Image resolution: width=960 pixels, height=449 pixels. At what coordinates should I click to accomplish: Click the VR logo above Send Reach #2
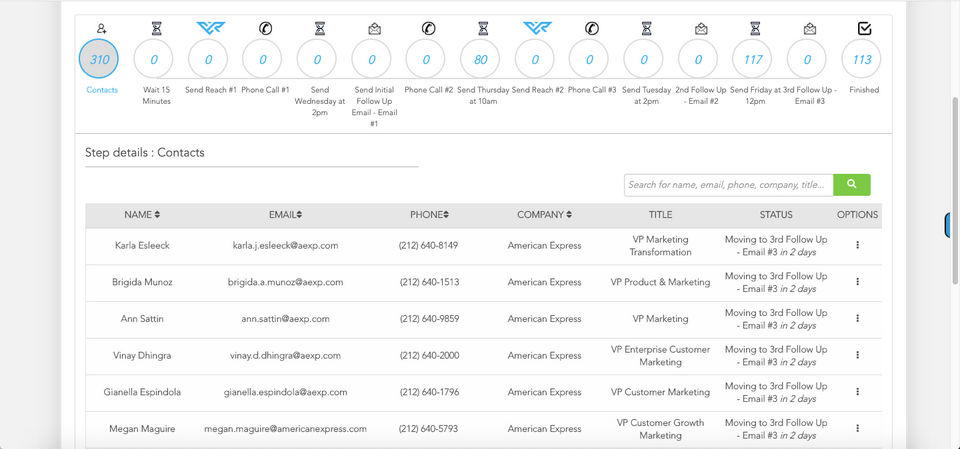pos(538,28)
